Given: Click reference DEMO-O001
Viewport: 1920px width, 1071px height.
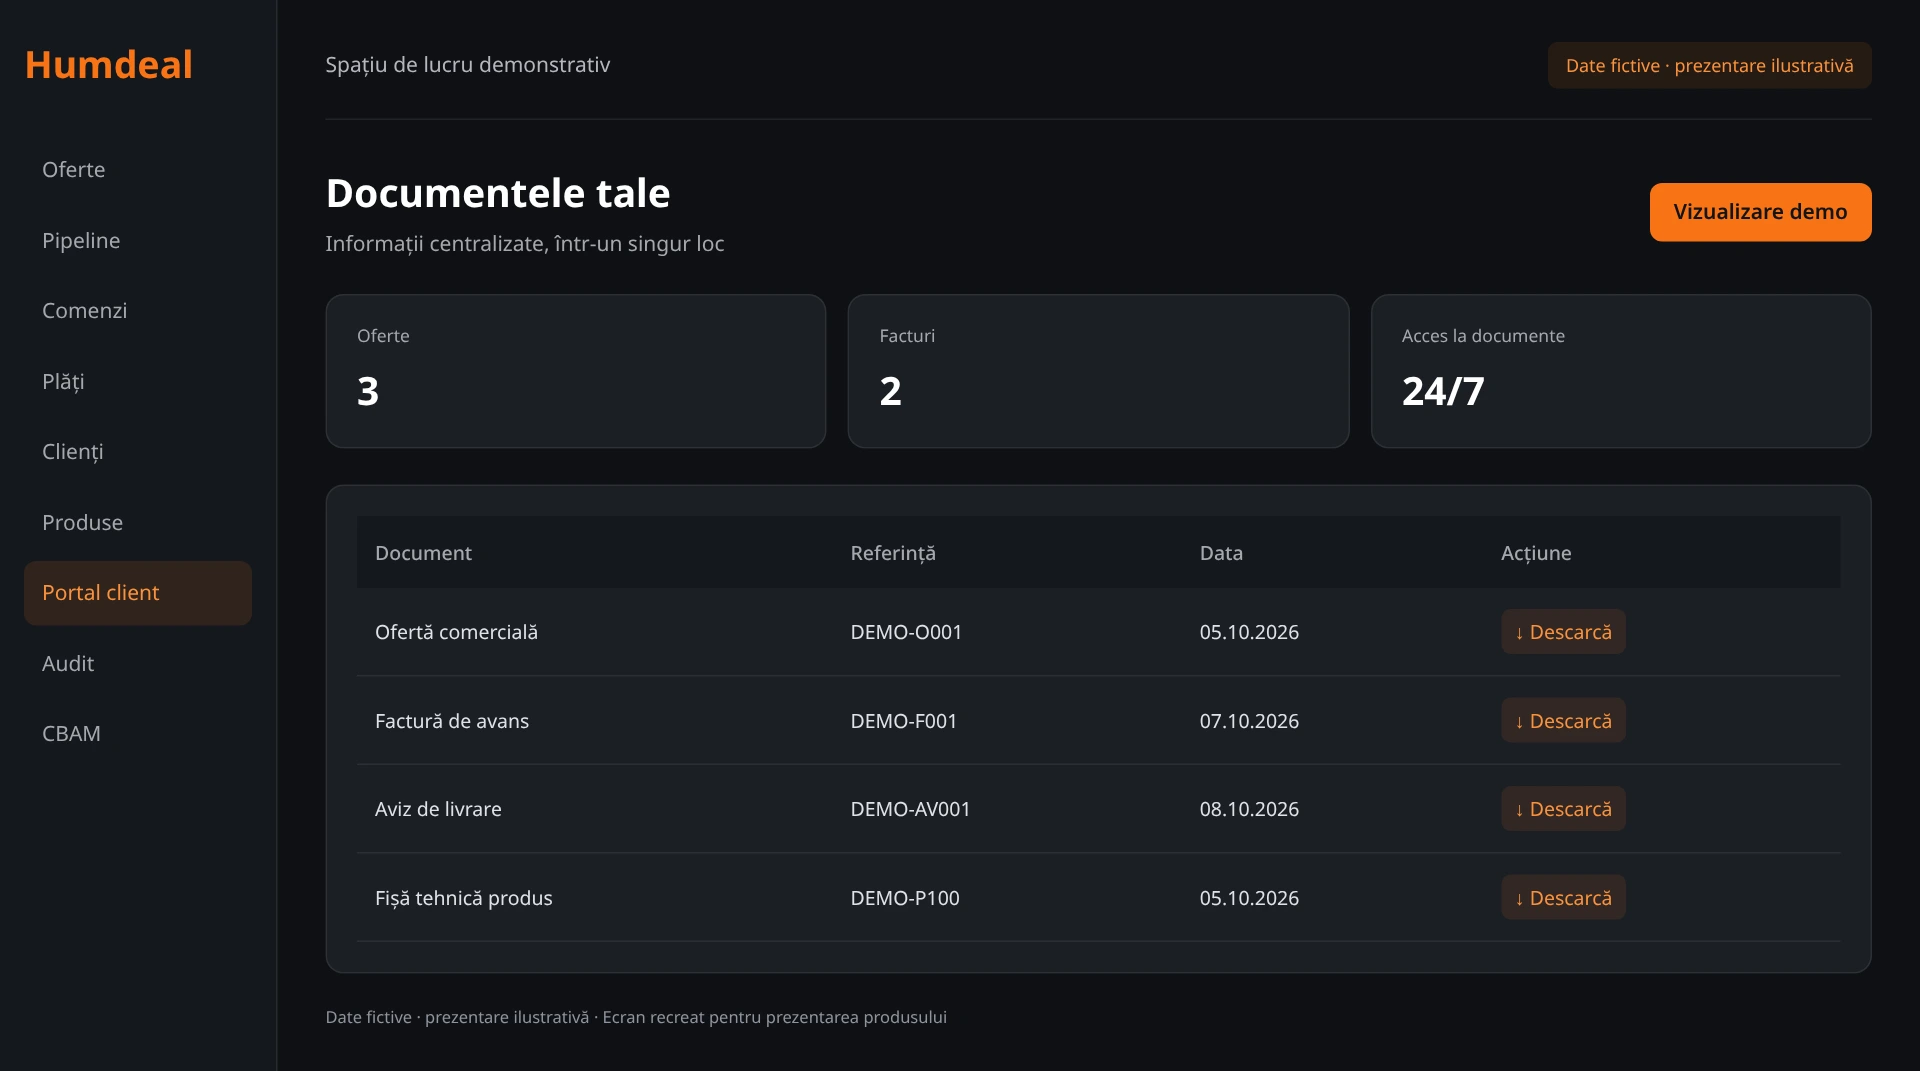Looking at the screenshot, I should [906, 632].
